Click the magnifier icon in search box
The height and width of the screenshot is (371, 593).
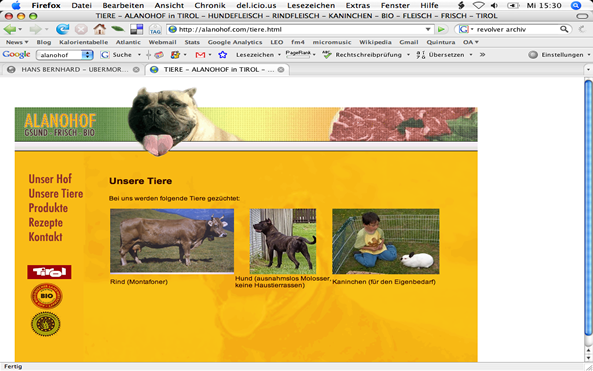(564, 29)
